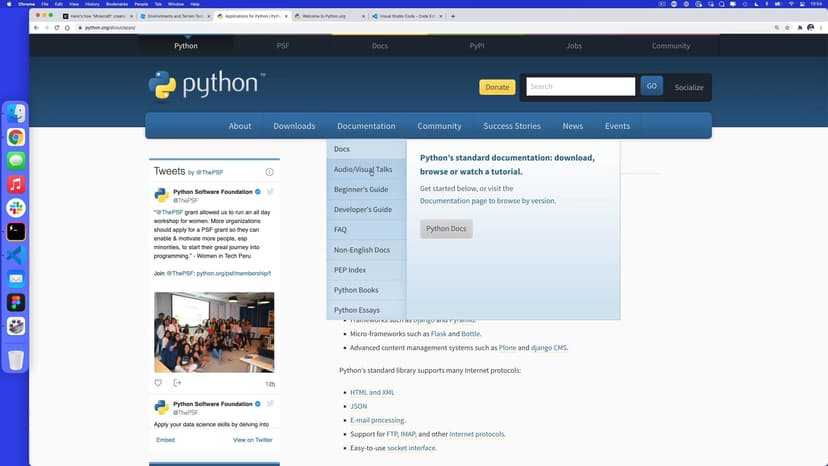The height and width of the screenshot is (466, 828).
Task: Choose PEP Index in the Documentation menu
Action: point(350,270)
